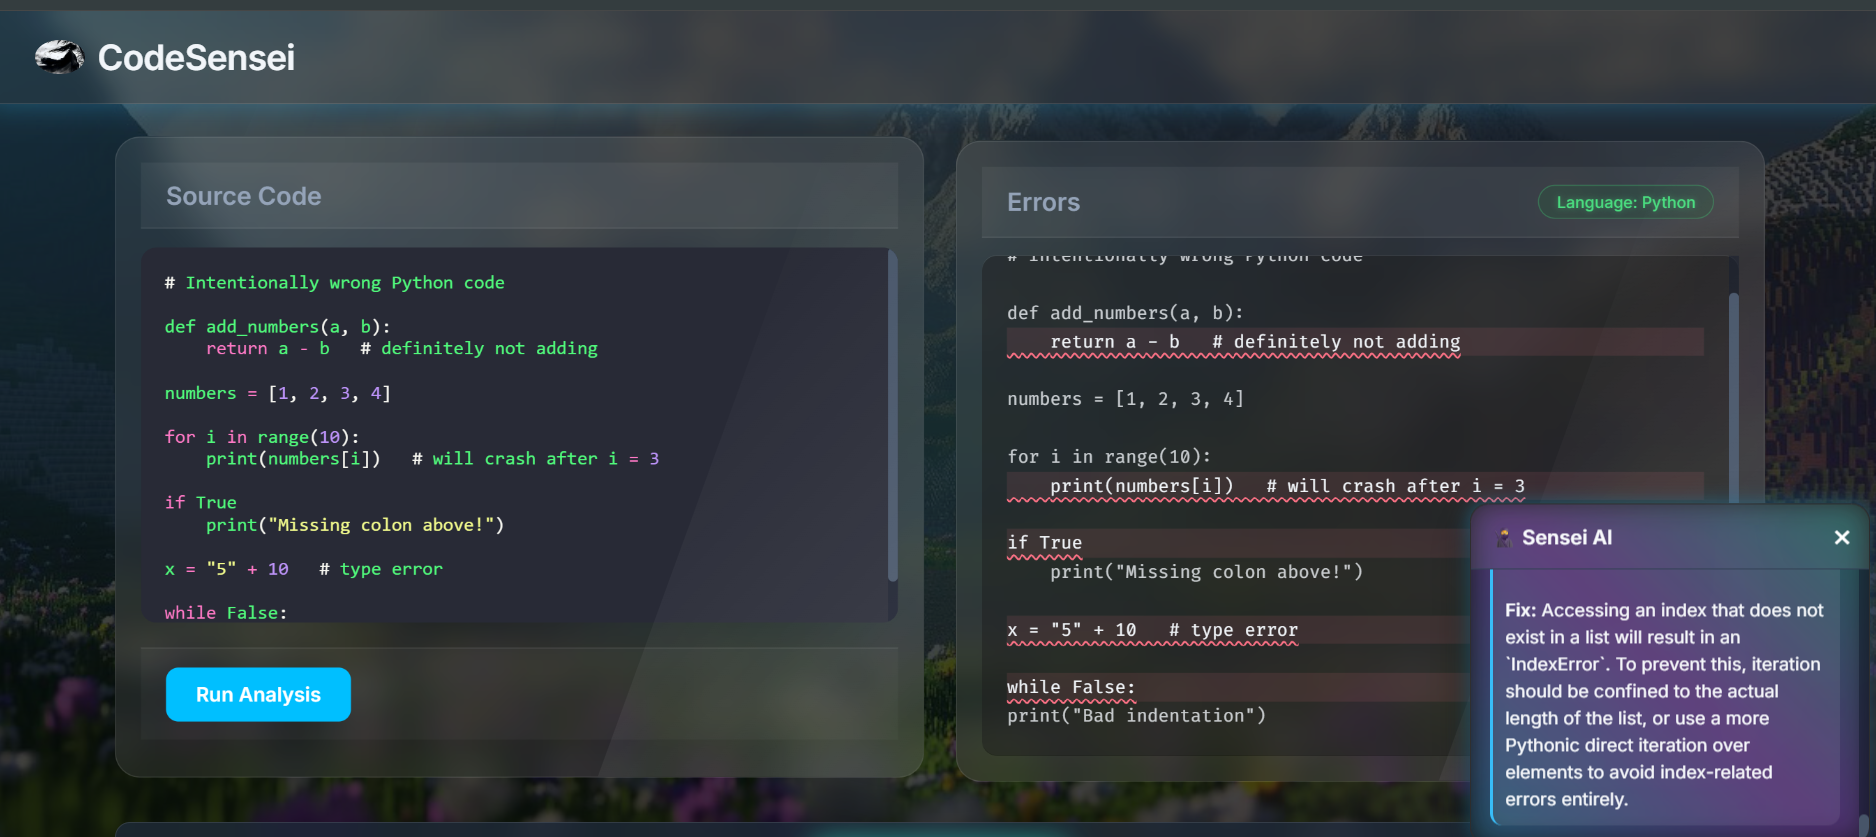Image resolution: width=1876 pixels, height=837 pixels.
Task: Click the Errors panel scrollbar
Action: 1733,400
